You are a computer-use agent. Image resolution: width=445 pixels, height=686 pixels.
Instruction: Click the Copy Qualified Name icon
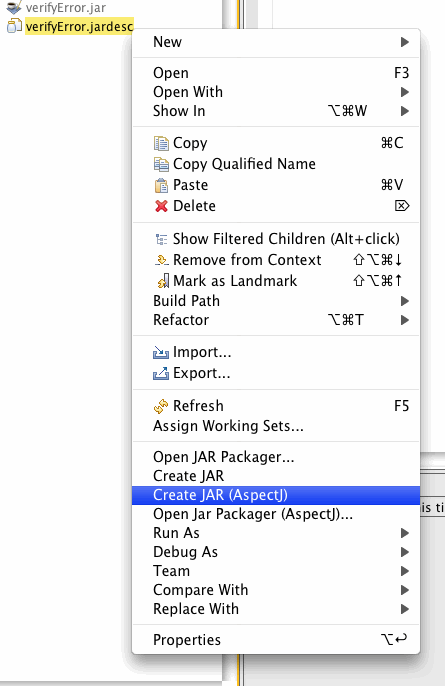pyautogui.click(x=161, y=164)
